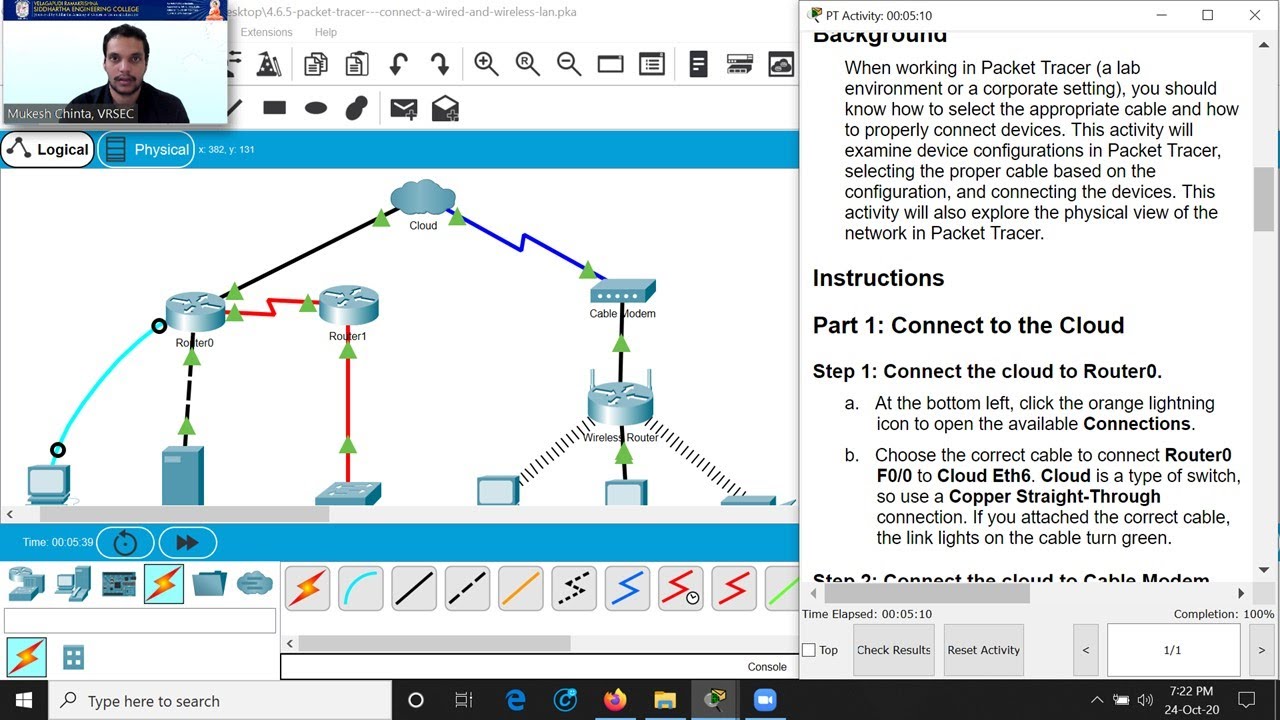Zoom in with the plus magnifier
Viewport: 1280px width, 720px height.
point(486,65)
